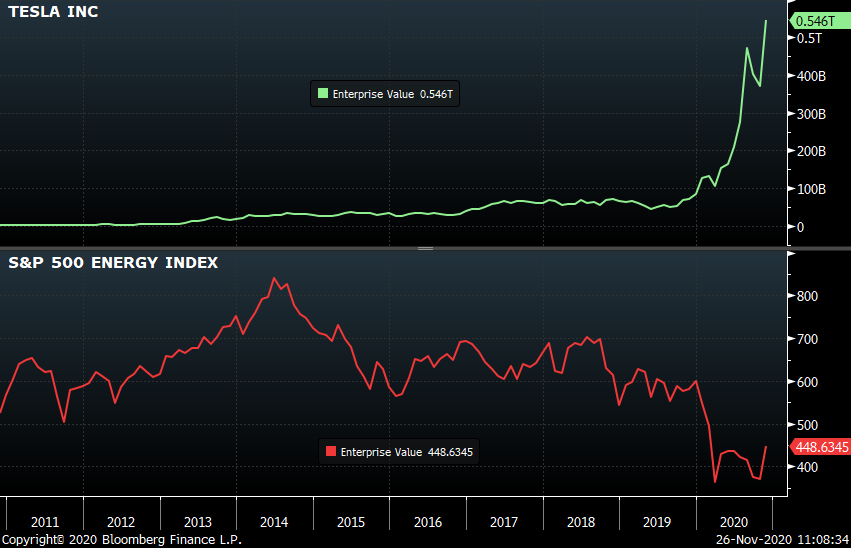Click the 800 tick on the Energy y-axis
This screenshot has width=851, height=548.
[x=806, y=296]
